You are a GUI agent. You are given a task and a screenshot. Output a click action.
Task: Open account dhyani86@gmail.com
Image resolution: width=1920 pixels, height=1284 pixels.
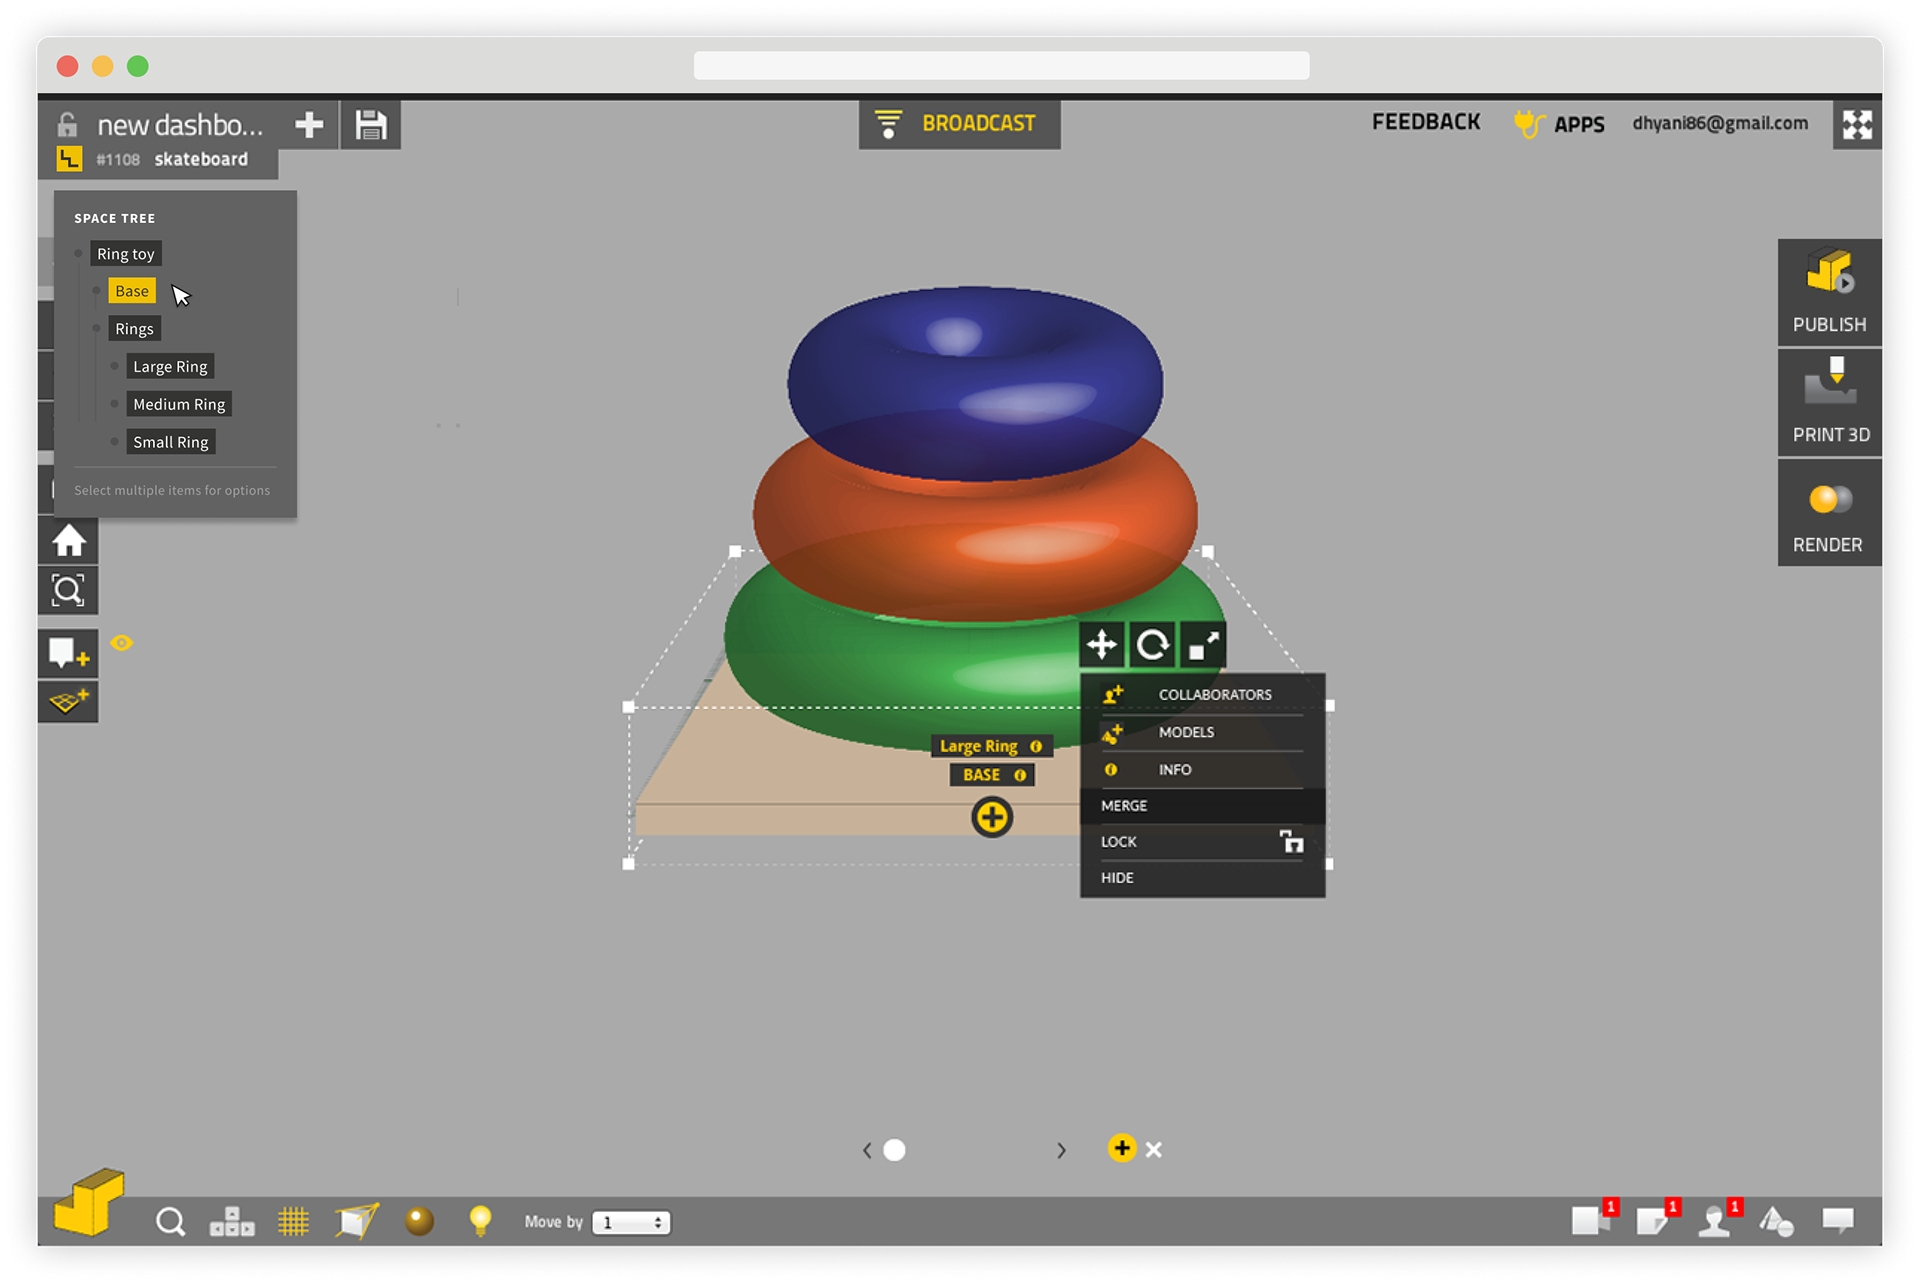tap(1720, 123)
